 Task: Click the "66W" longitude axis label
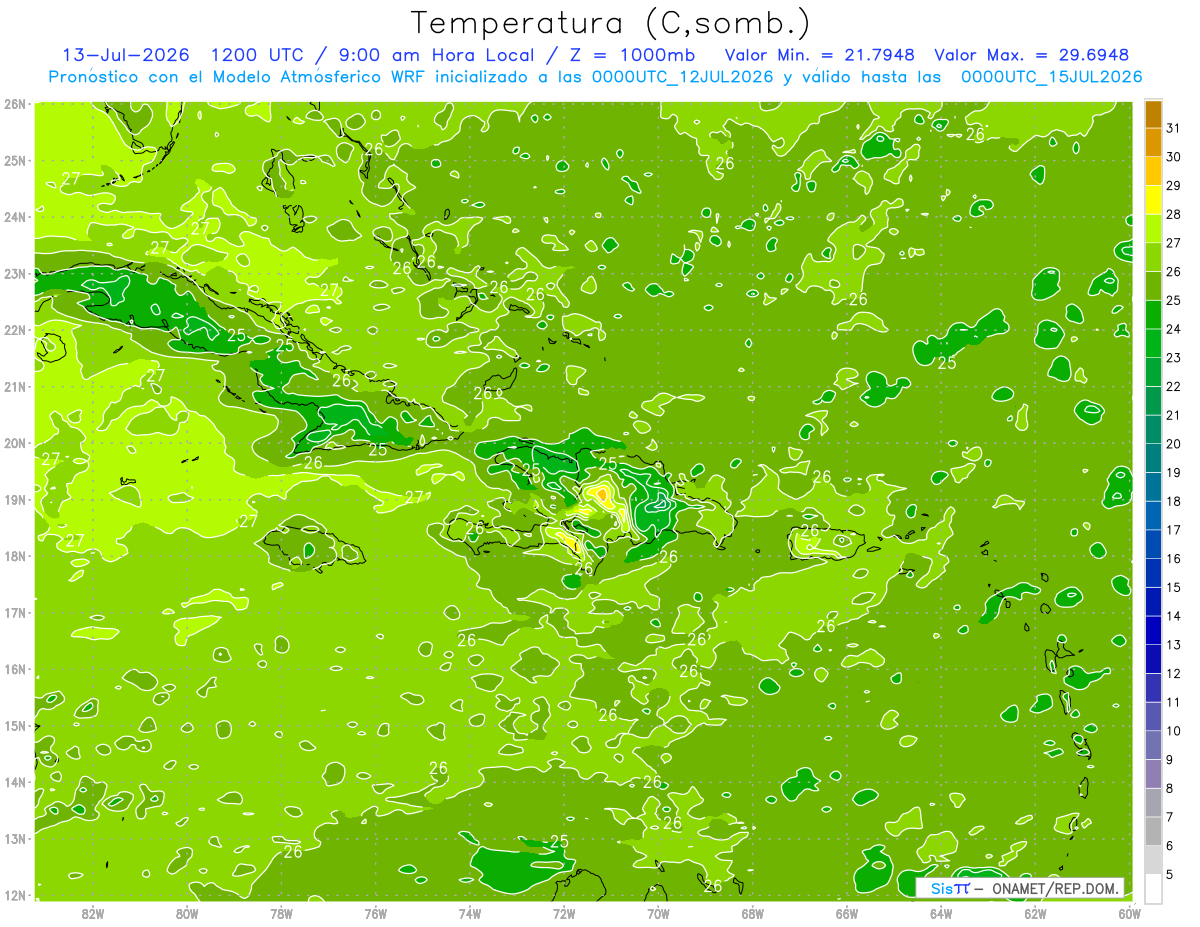tap(847, 913)
